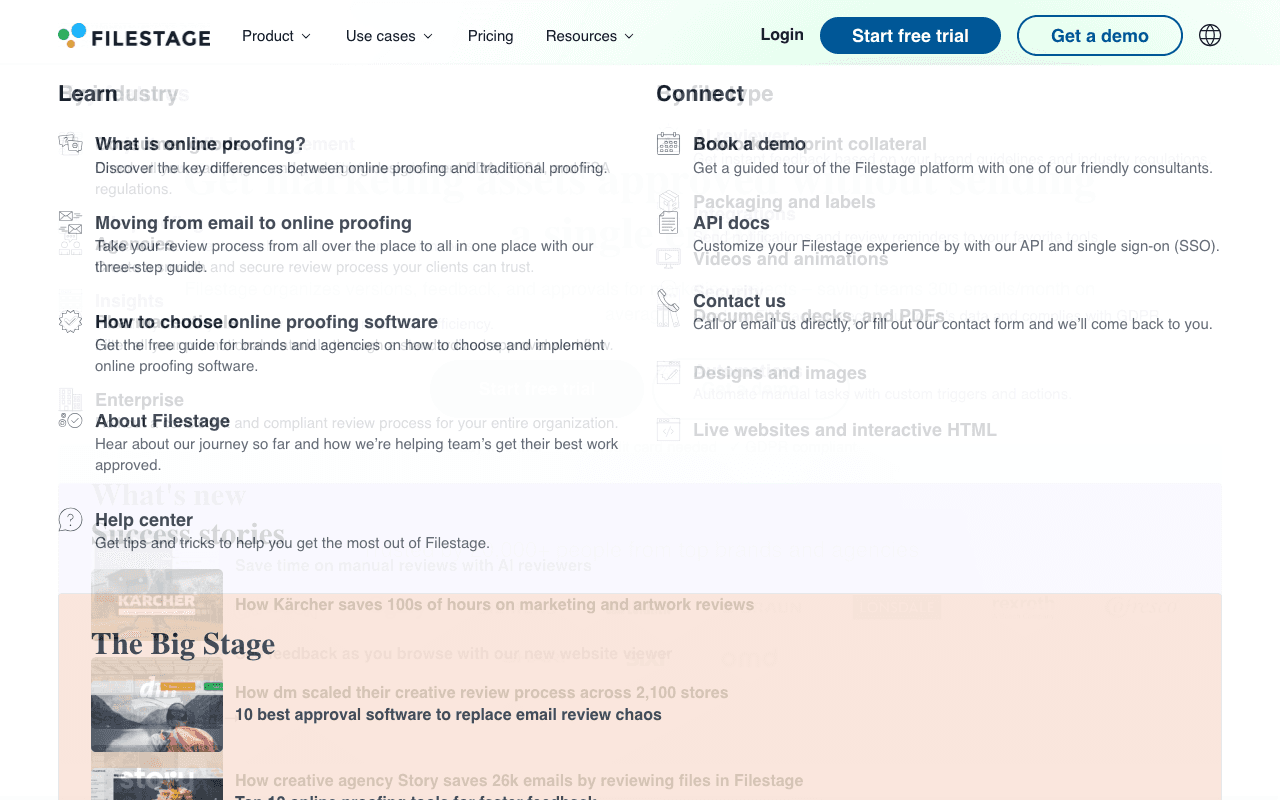Screen dimensions: 1280x800
Task: Open Moving from email to online proofing
Action: pyautogui.click(x=253, y=223)
